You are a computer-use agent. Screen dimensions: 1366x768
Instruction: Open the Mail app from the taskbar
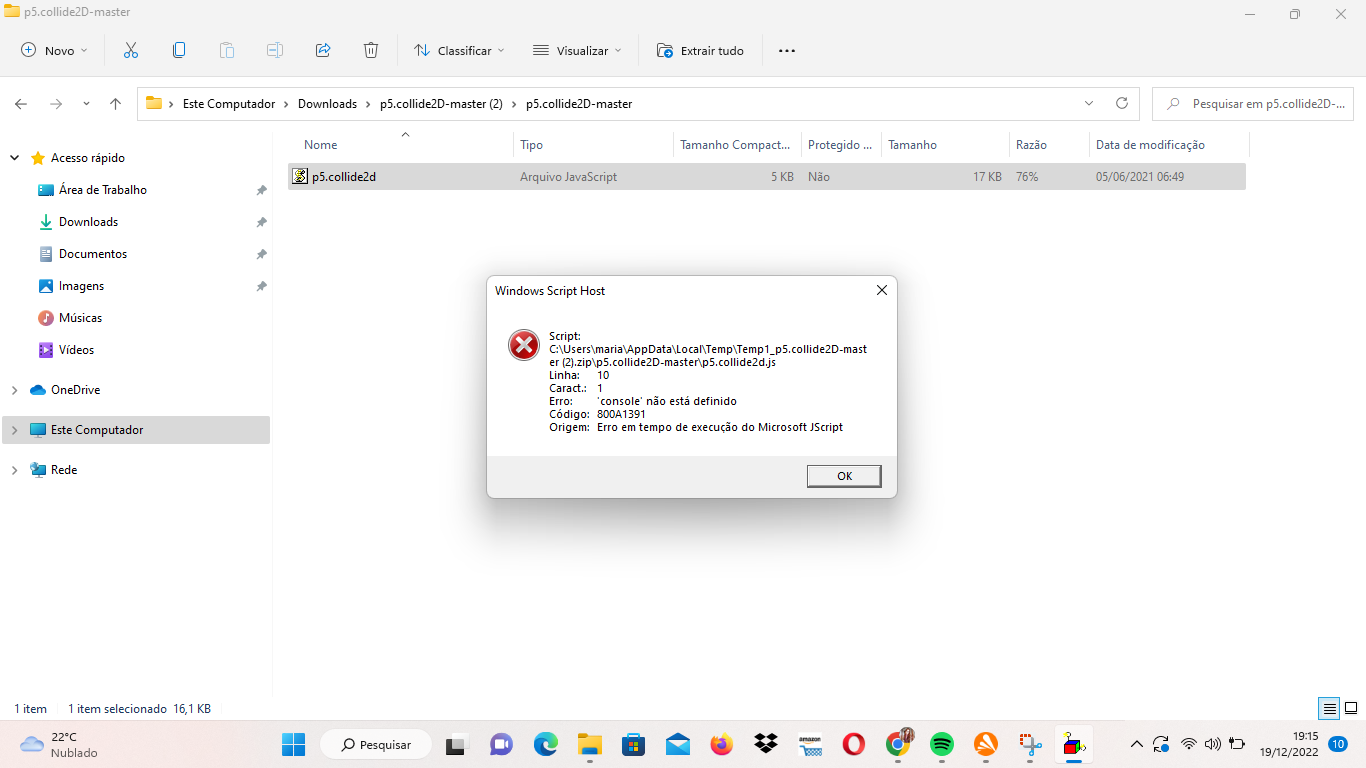(677, 744)
